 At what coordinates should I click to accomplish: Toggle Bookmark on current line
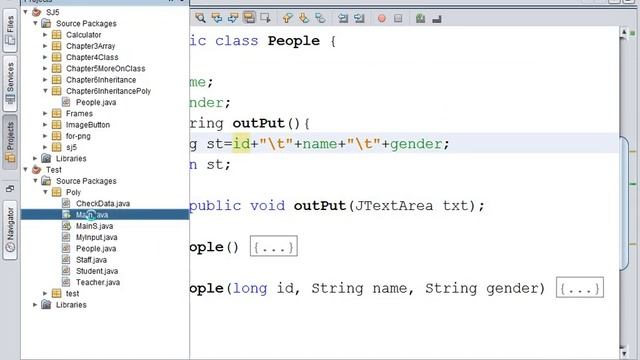pos(320,18)
